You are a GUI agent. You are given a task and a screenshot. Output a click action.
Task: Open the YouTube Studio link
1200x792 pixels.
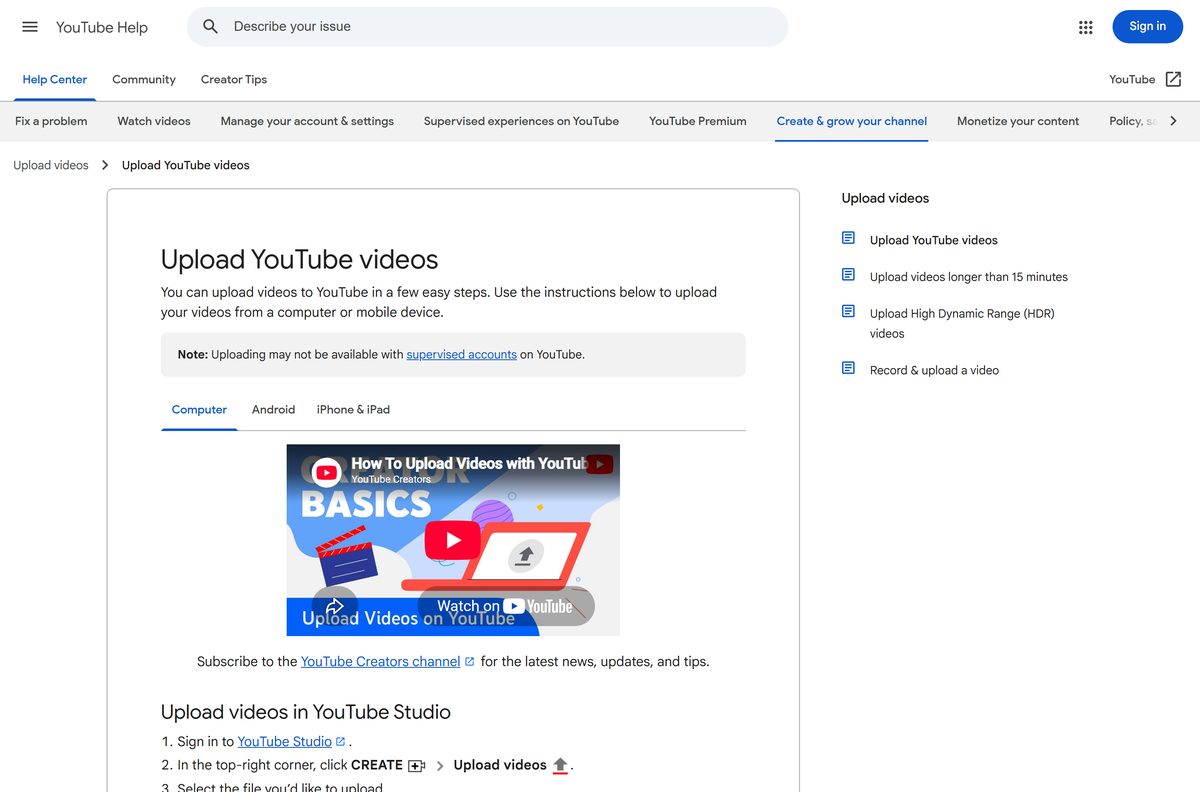[x=285, y=741]
